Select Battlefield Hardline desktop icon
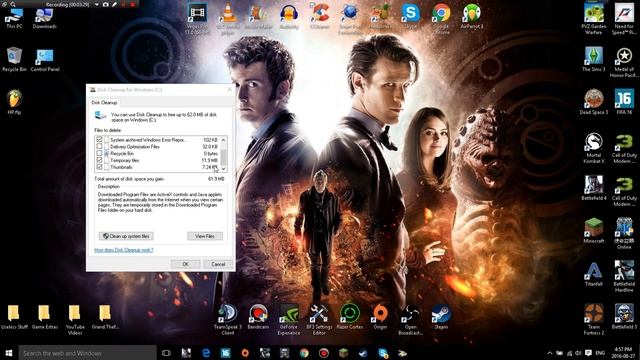Screen dimensions: 640x360 click(x=624, y=277)
